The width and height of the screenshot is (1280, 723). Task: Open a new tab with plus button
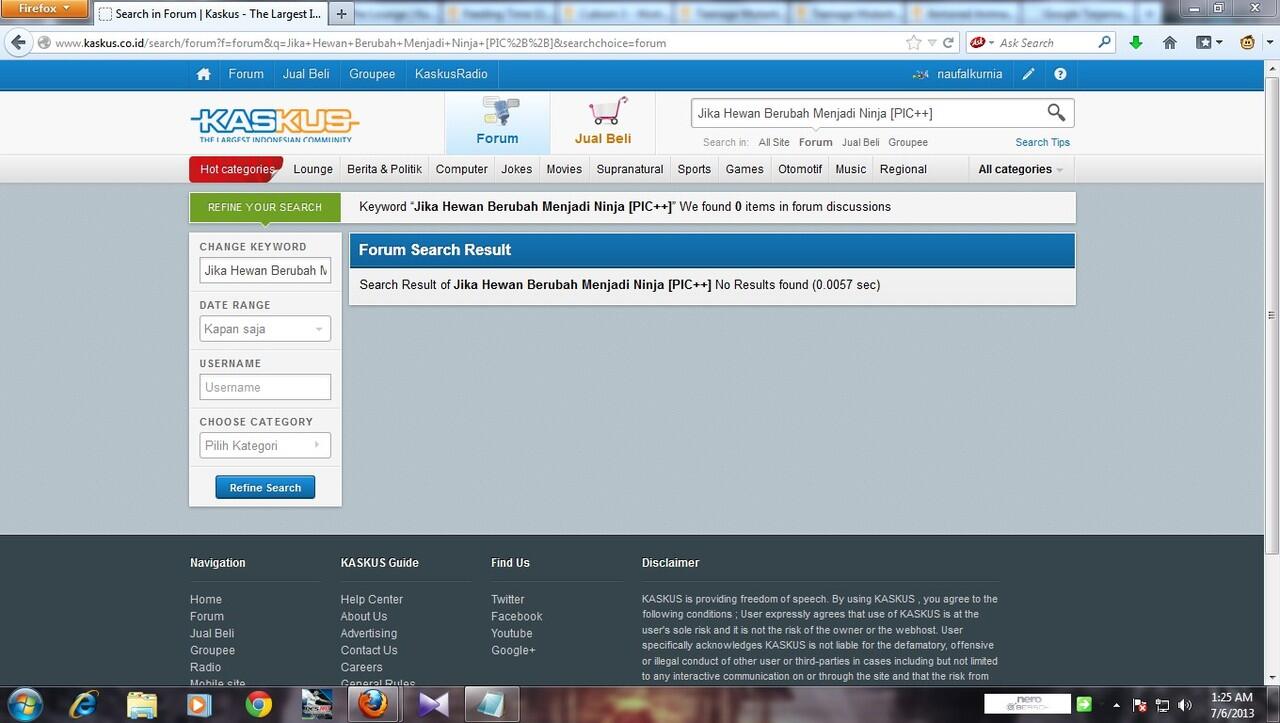pos(341,14)
